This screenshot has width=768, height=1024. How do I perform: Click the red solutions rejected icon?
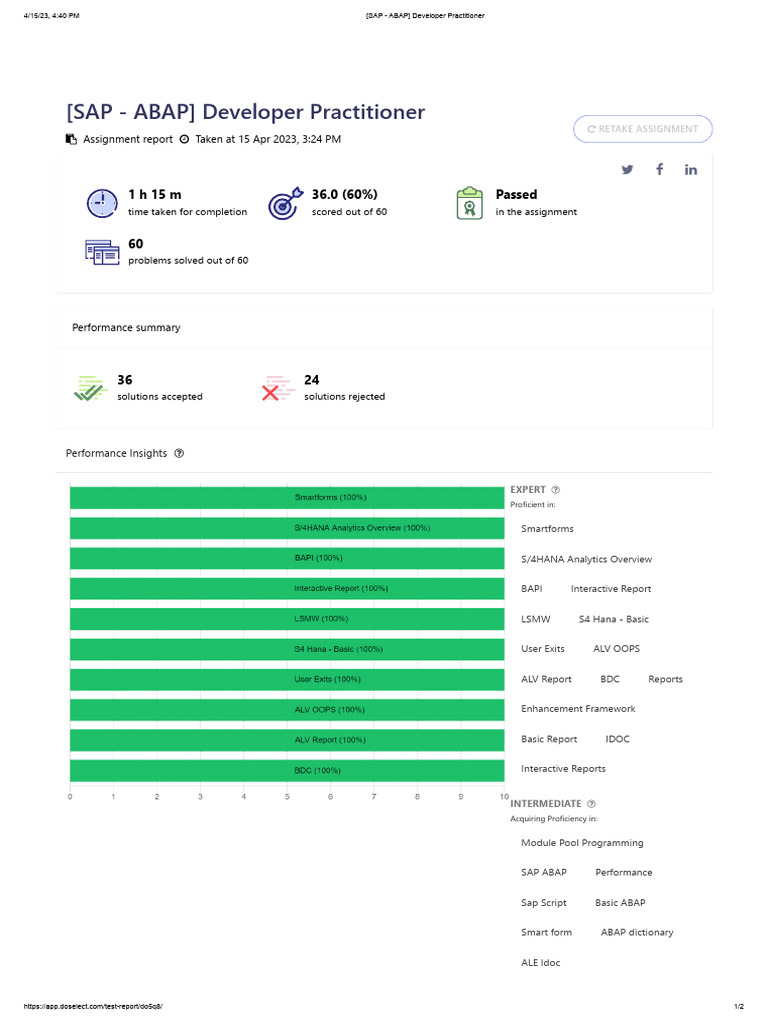(276, 388)
